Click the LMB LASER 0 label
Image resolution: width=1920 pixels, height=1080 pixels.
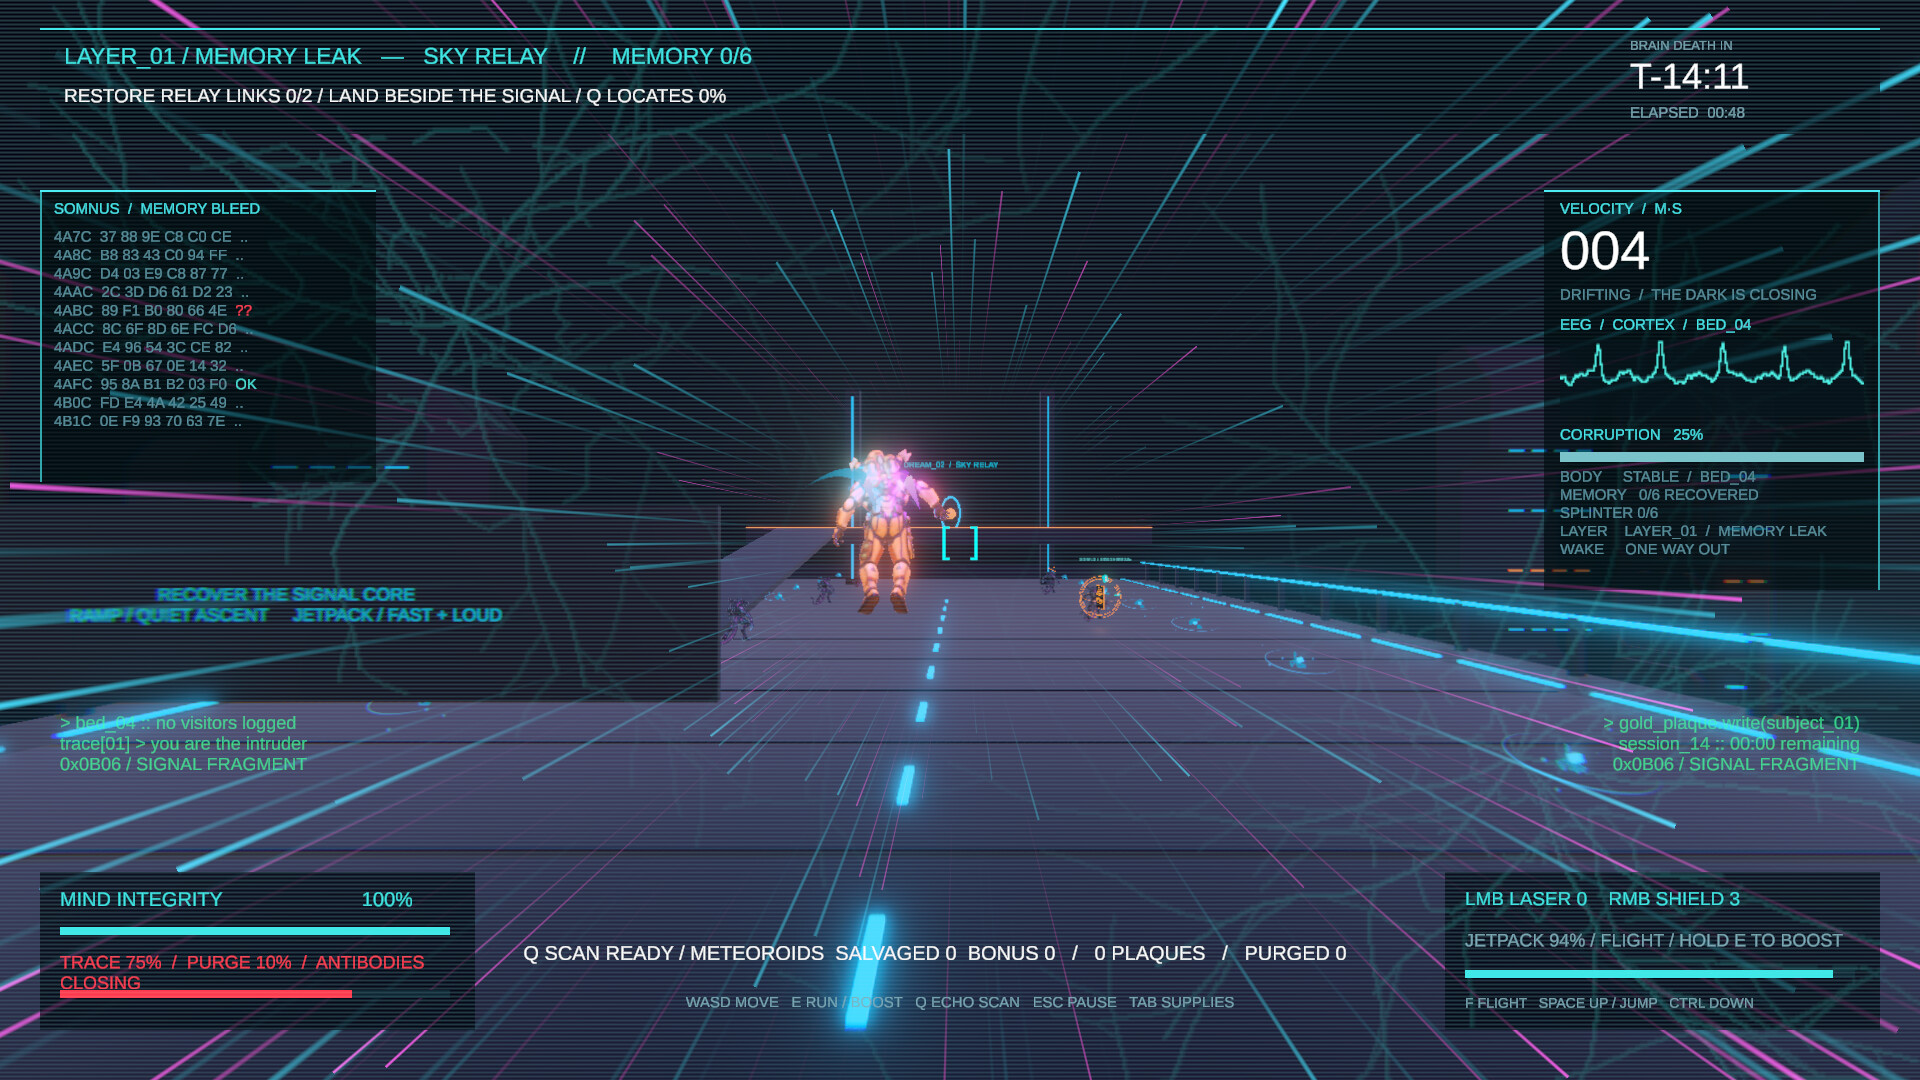[1526, 899]
